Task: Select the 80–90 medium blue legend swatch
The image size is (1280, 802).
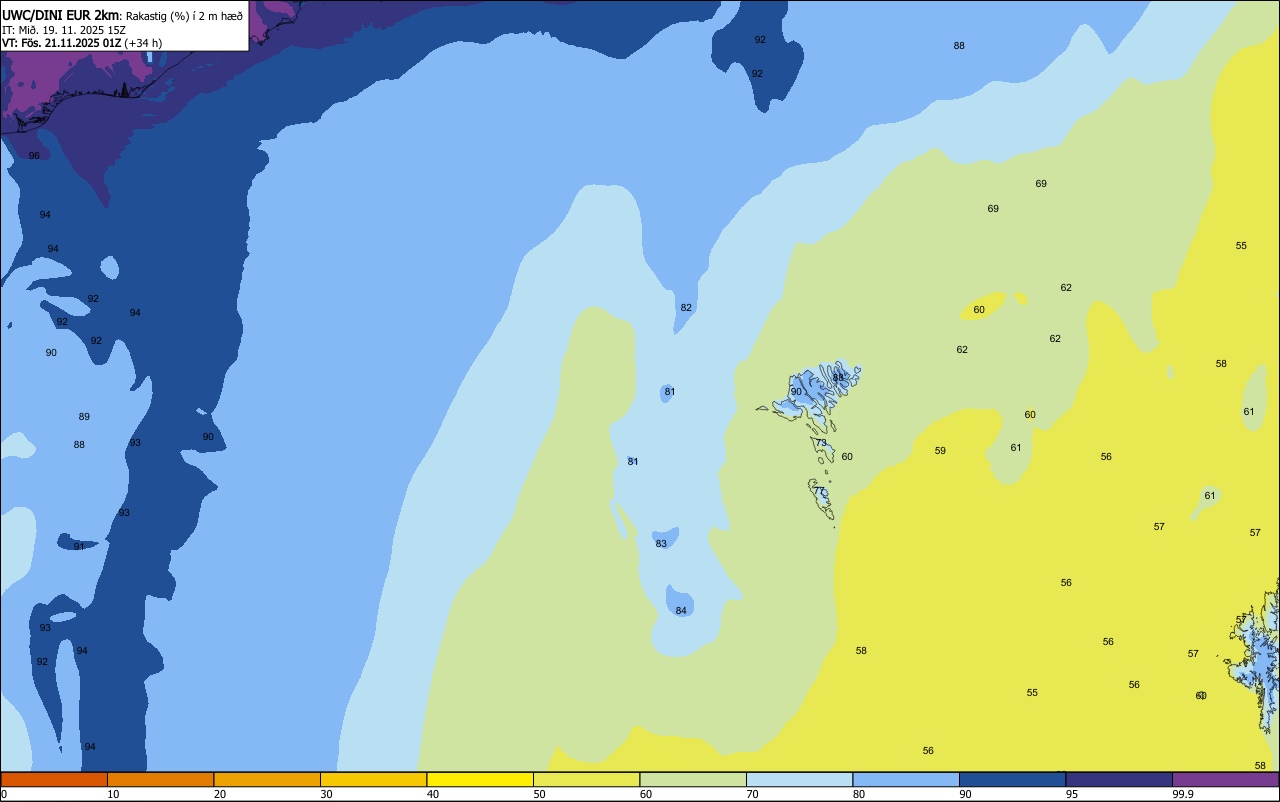Action: [906, 779]
